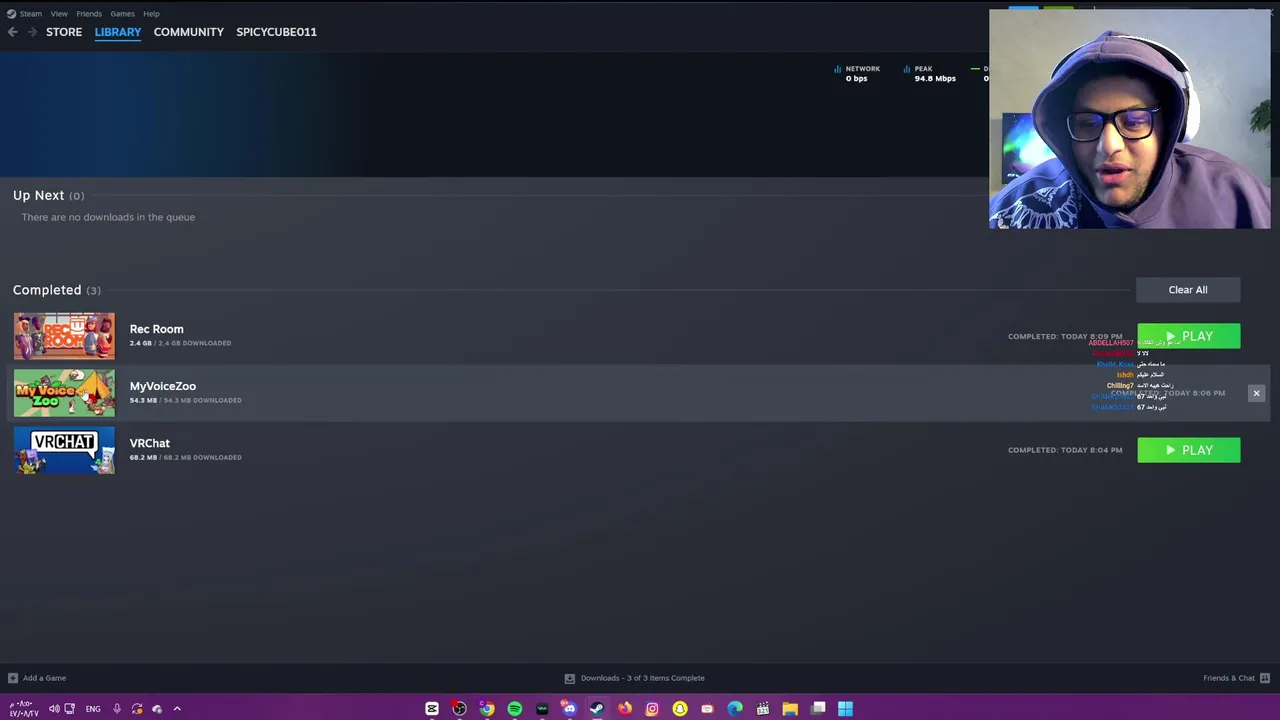Open CapCut from the taskbar
Image resolution: width=1280 pixels, height=720 pixels.
[432, 709]
